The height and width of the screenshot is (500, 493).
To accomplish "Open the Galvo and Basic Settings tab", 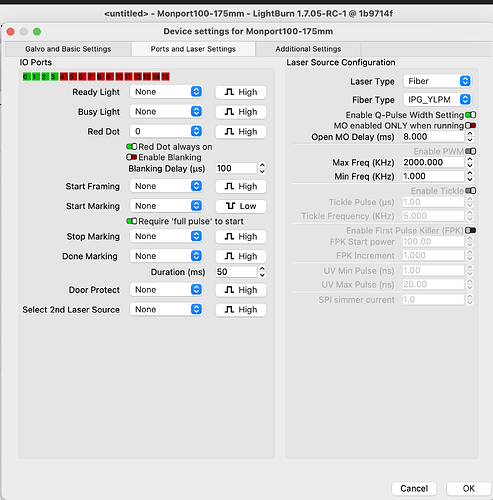I will pyautogui.click(x=68, y=49).
